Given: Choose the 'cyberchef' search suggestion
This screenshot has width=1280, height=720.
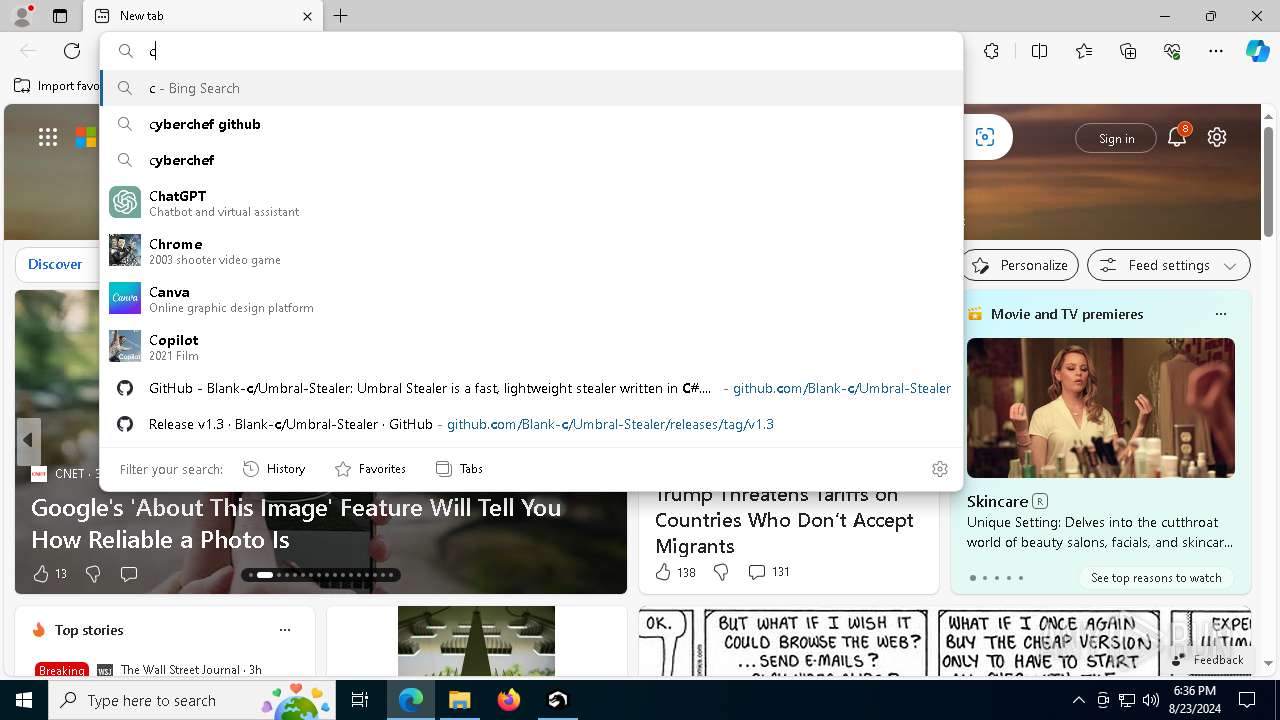Looking at the screenshot, I should 532,160.
